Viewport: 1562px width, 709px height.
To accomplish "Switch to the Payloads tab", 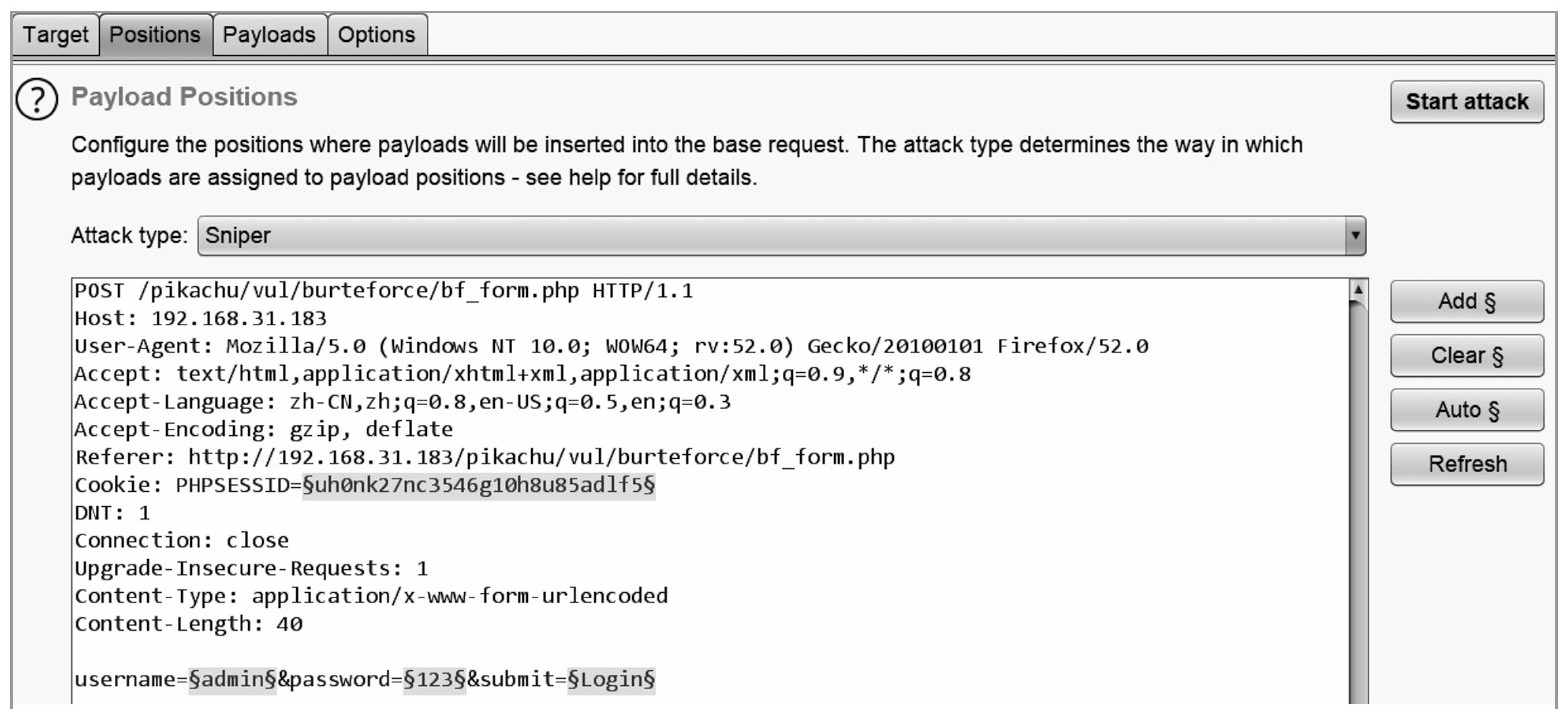I will 269,35.
